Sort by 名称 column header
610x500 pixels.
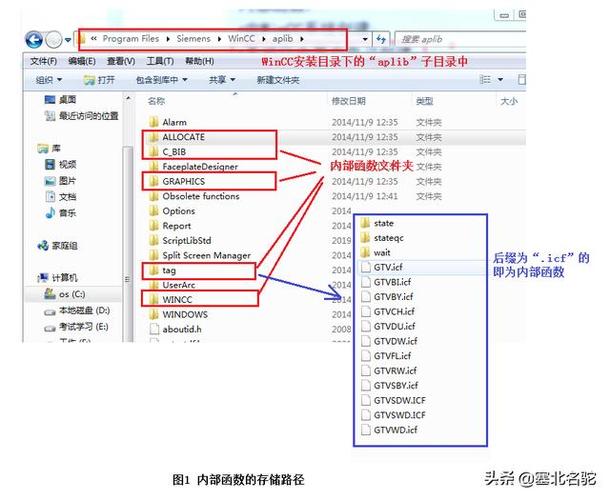pyautogui.click(x=156, y=101)
